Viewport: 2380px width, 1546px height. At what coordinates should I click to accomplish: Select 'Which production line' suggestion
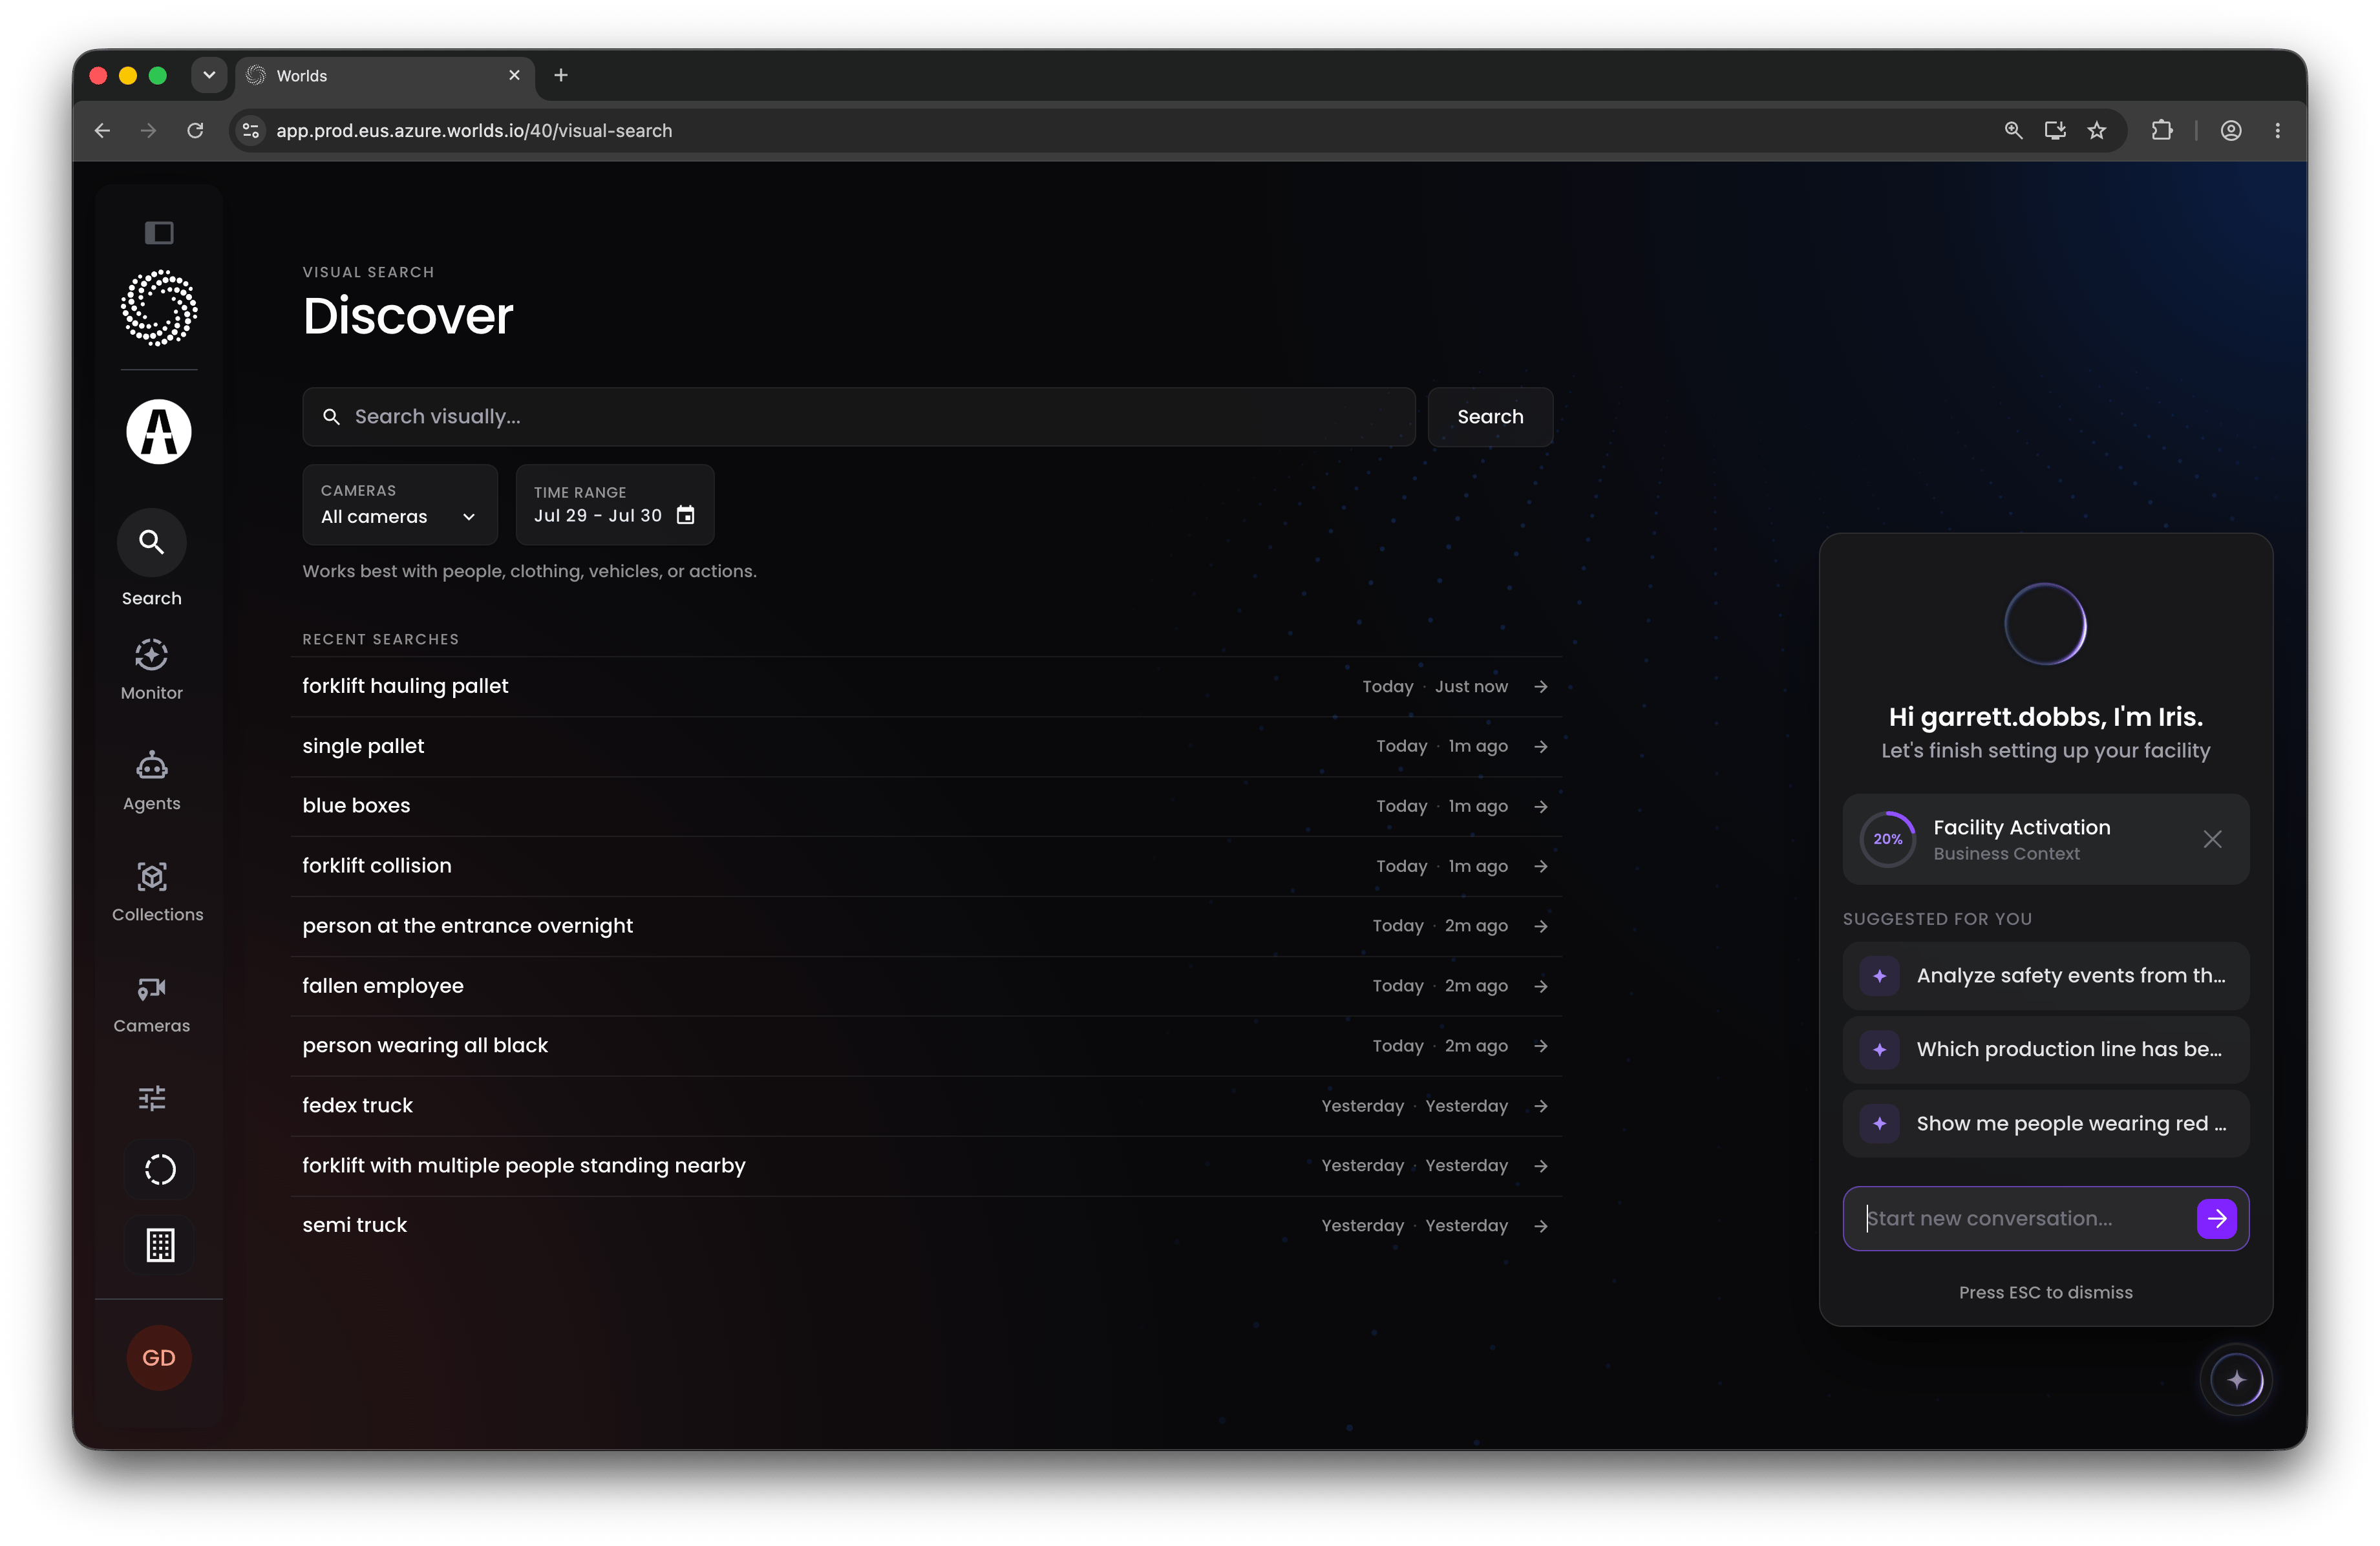[x=2045, y=1050]
